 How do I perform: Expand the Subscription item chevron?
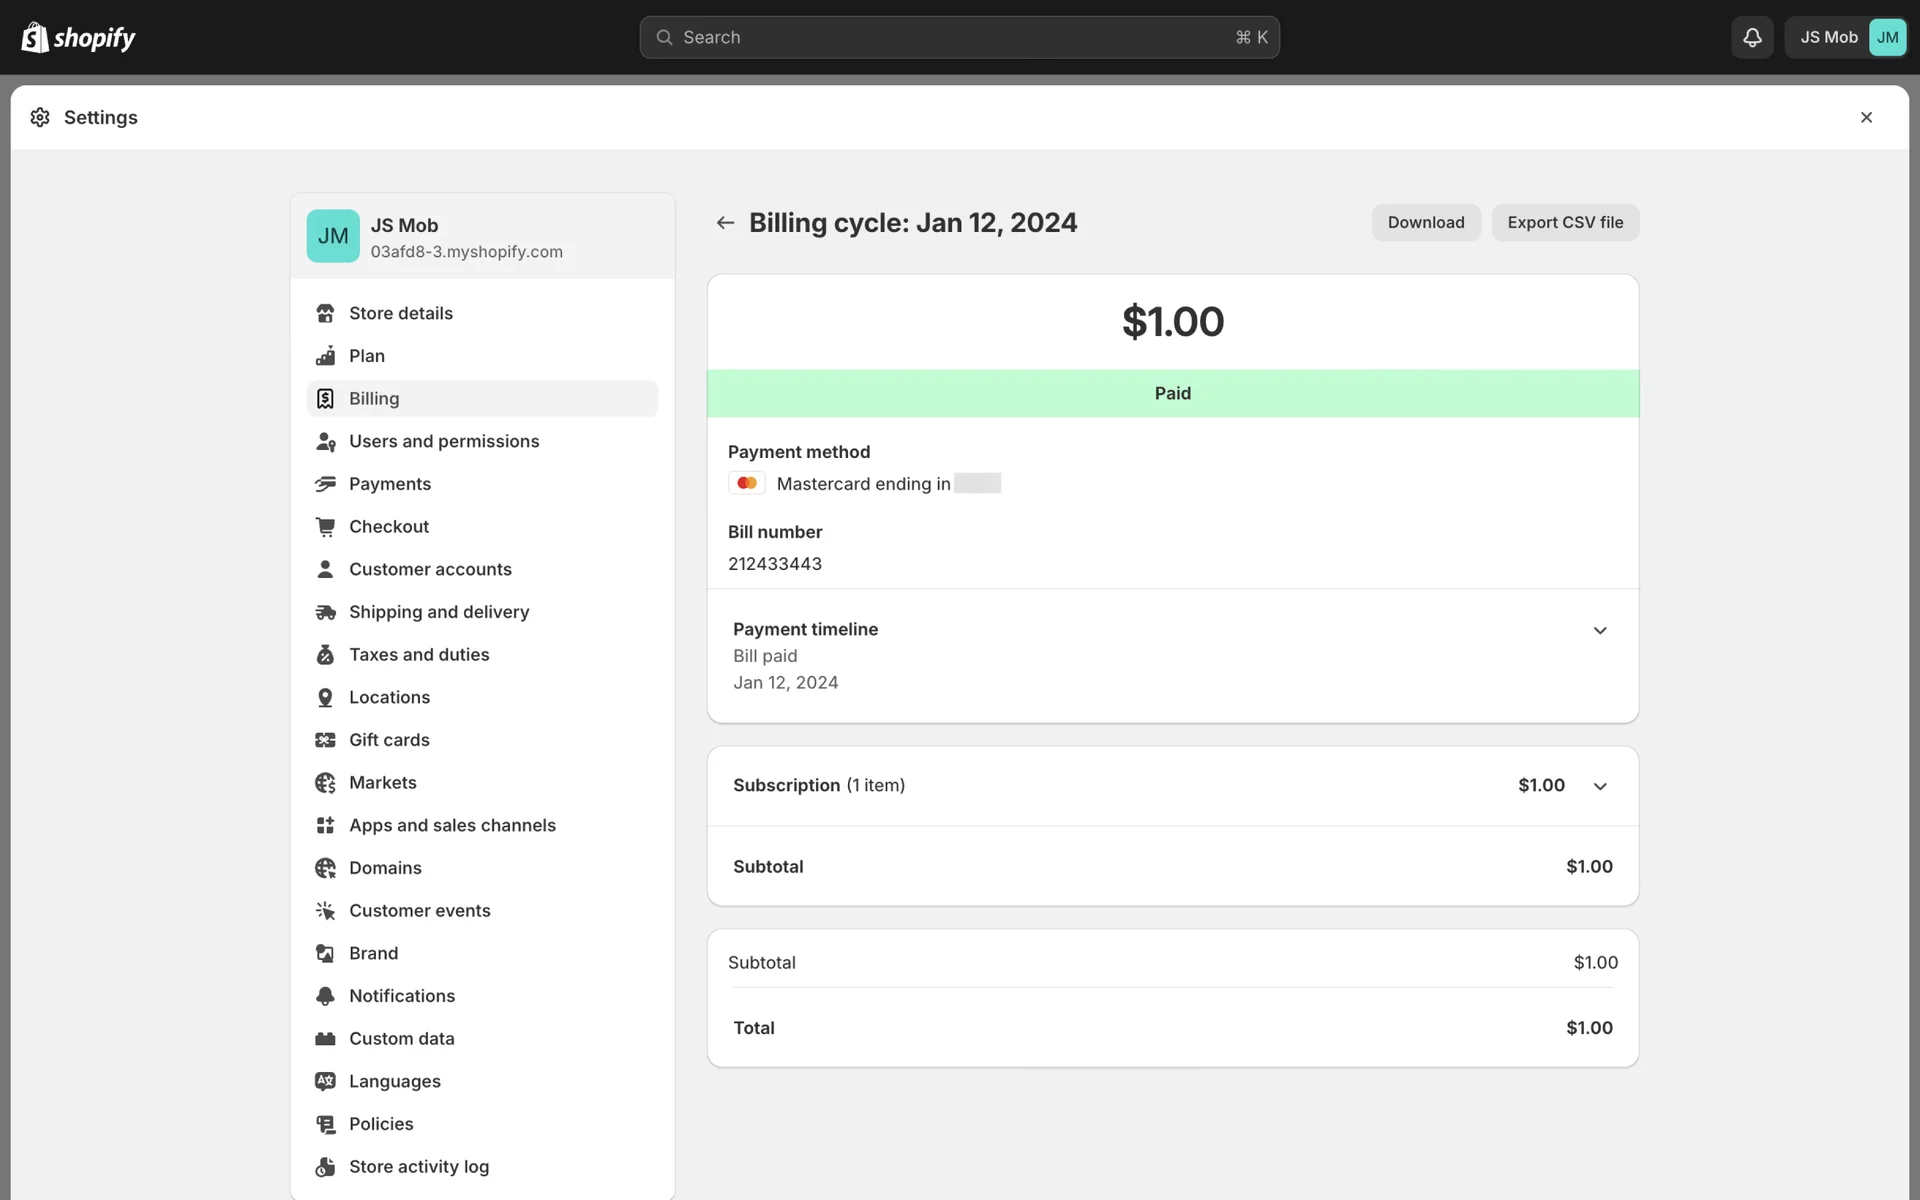(x=1600, y=786)
